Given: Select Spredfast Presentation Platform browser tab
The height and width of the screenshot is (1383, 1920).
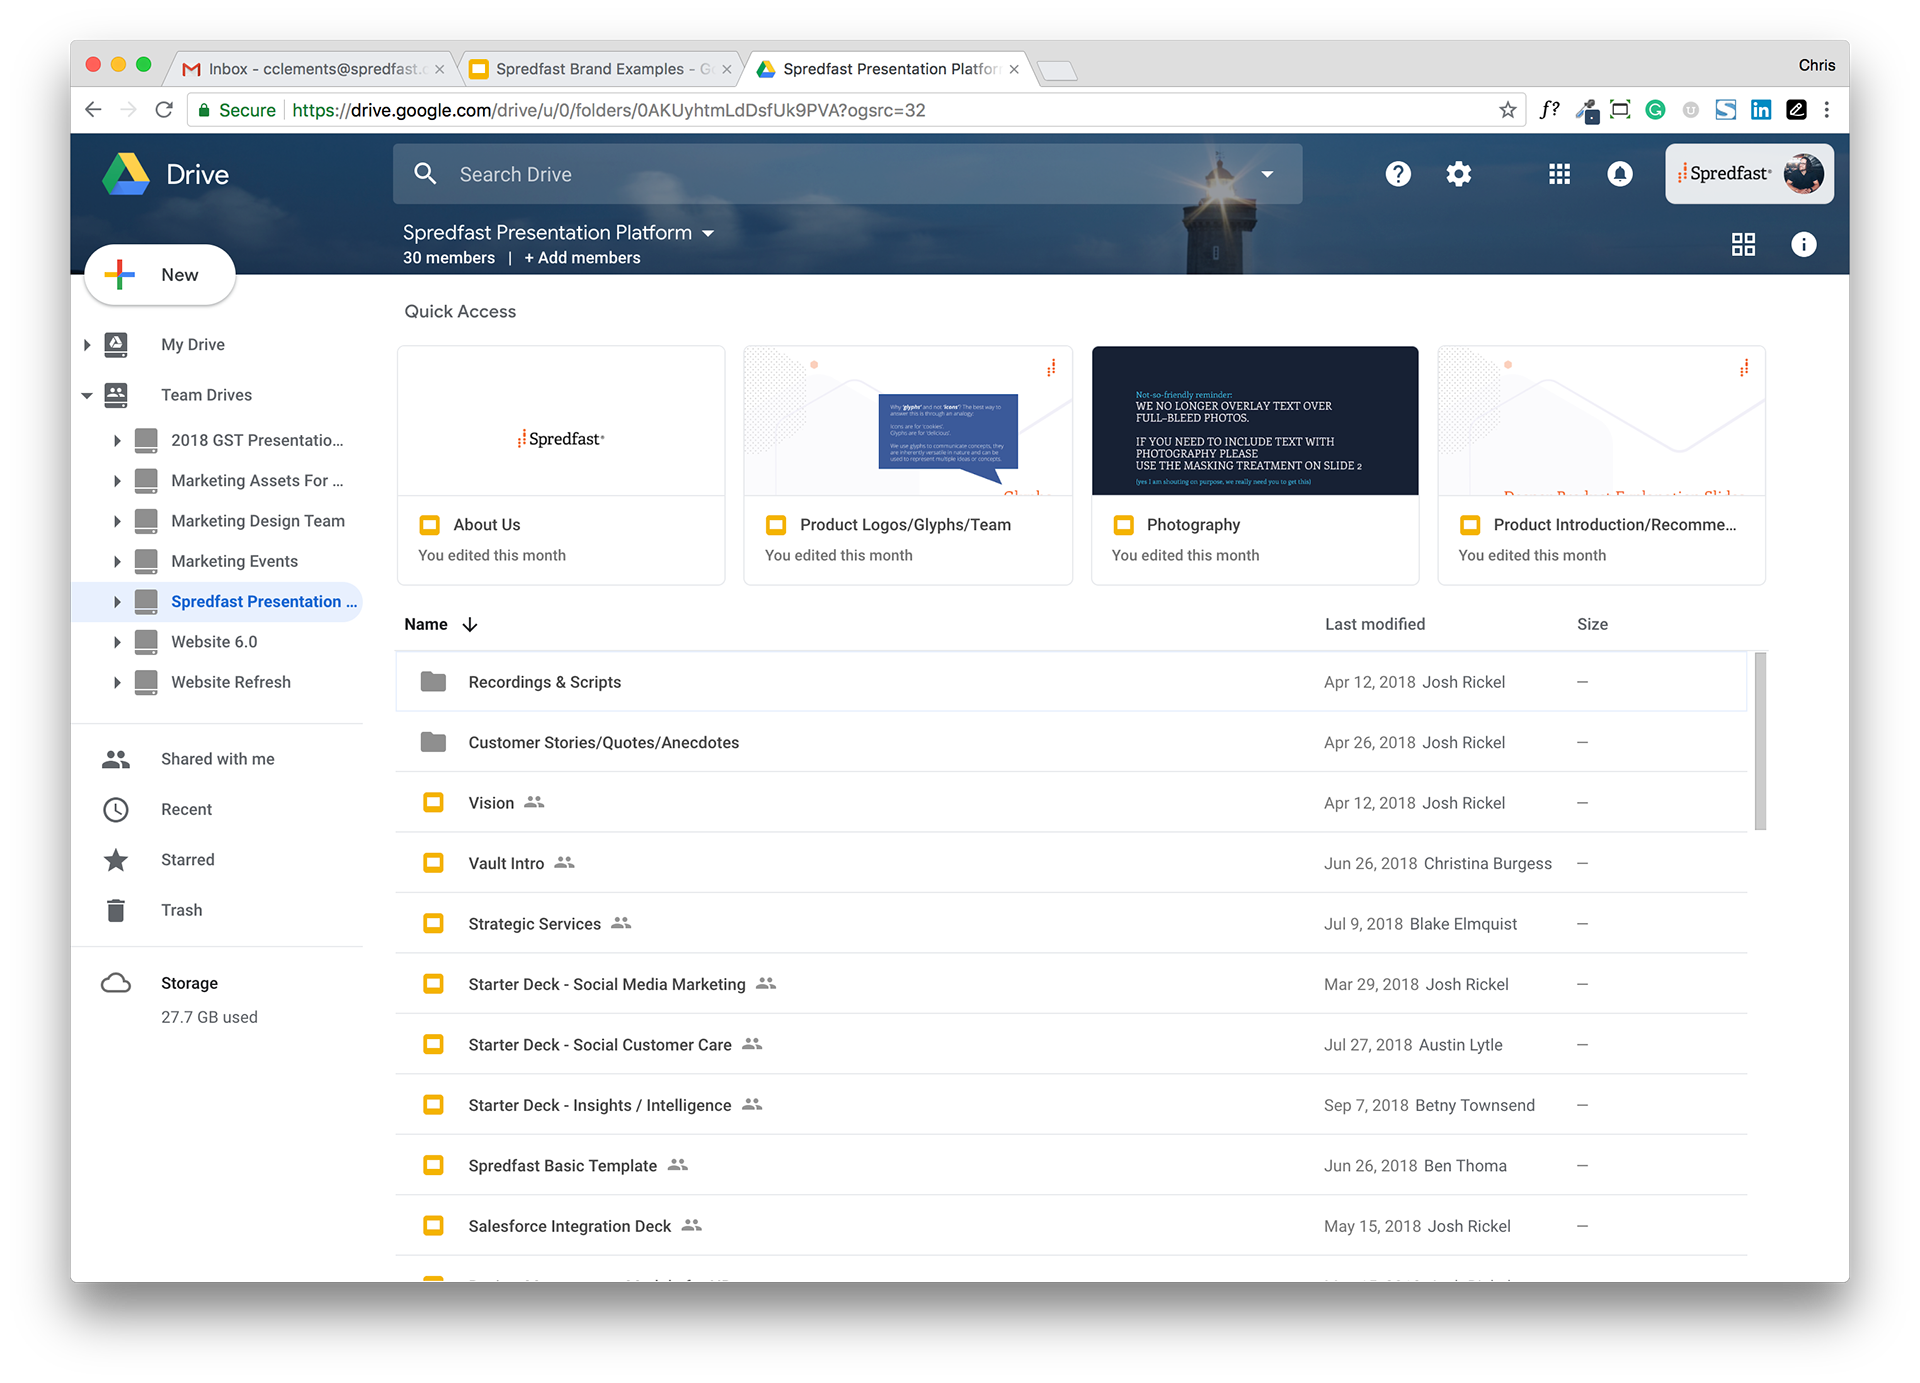Looking at the screenshot, I should pyautogui.click(x=889, y=69).
